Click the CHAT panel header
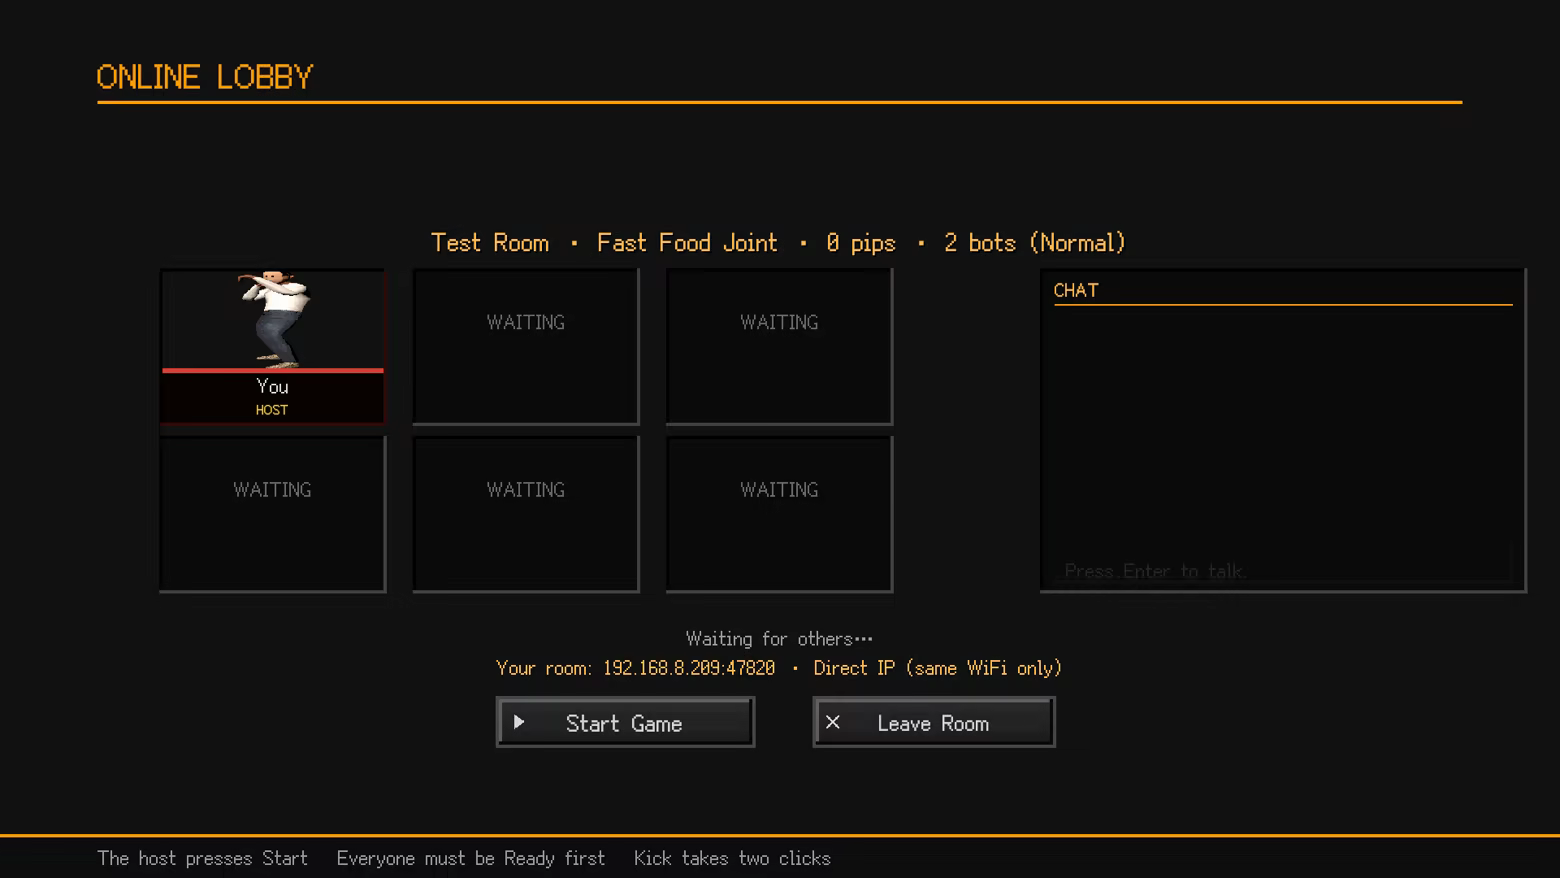This screenshot has width=1560, height=878. tap(1076, 290)
